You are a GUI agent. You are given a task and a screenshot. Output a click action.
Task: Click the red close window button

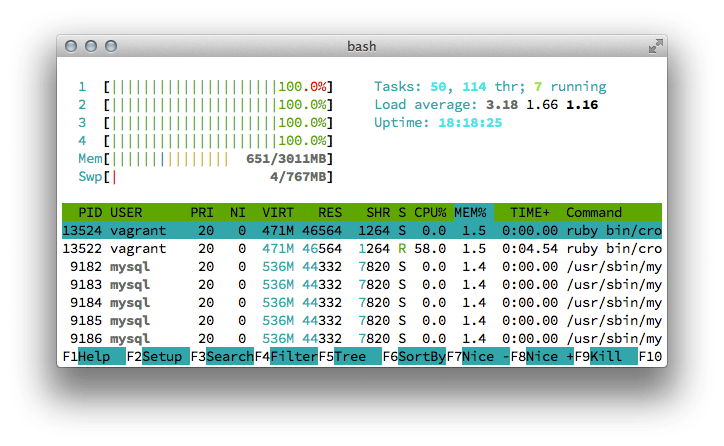click(x=71, y=46)
